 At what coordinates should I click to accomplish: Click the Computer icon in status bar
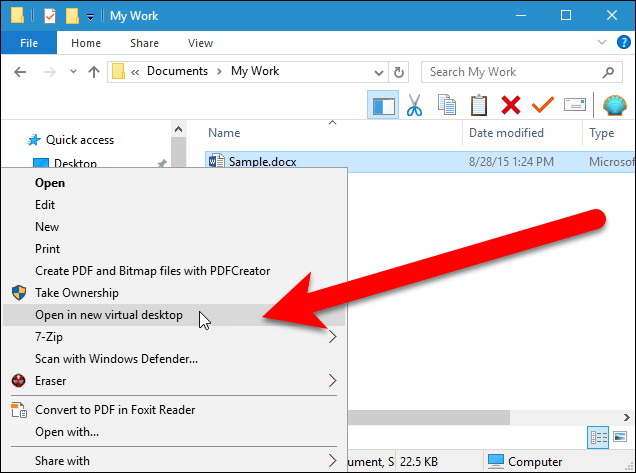(496, 462)
